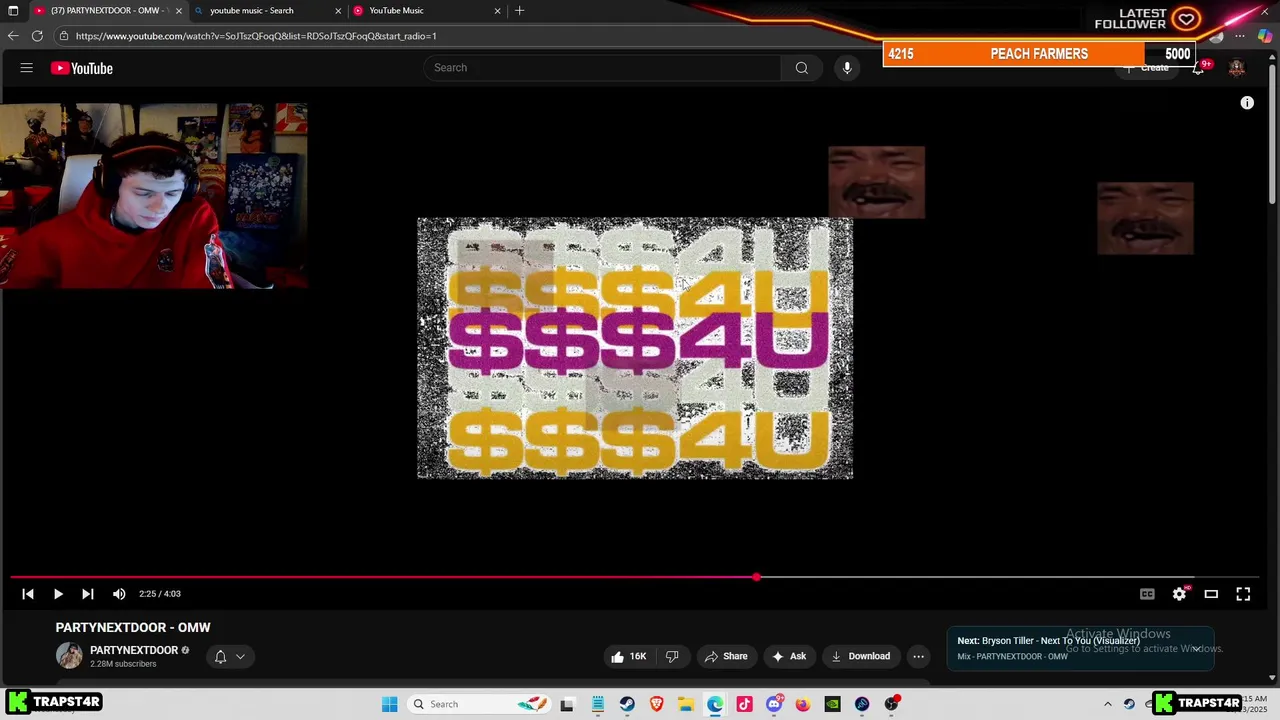1280x720 pixels.
Task: Click the taskbar Search box
Action: point(480,704)
